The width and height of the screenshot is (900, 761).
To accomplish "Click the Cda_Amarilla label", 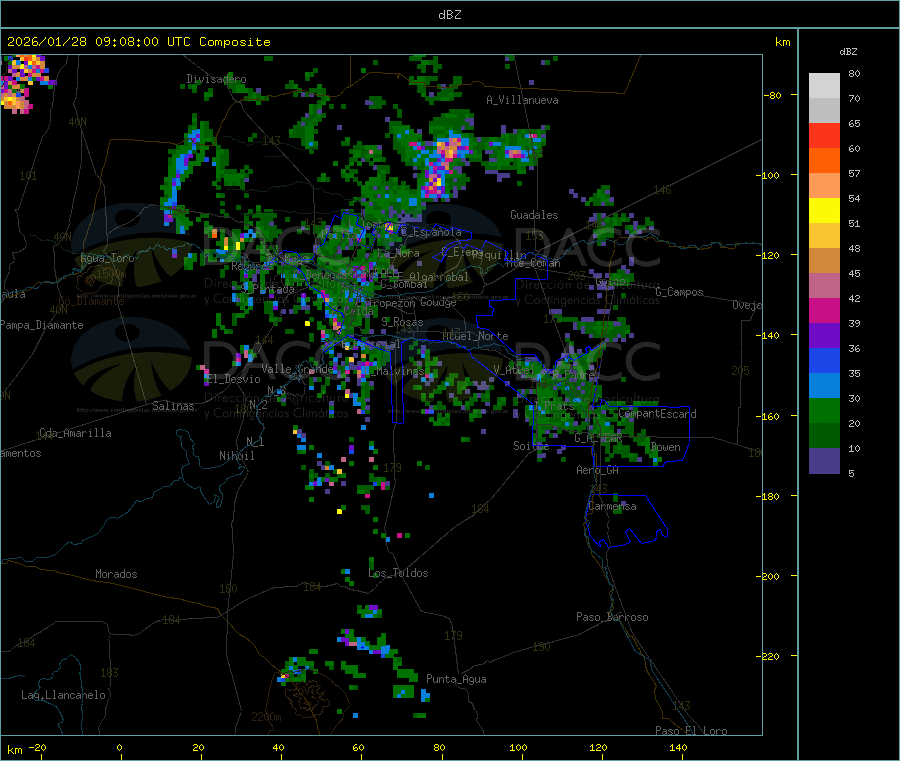I will coord(75,433).
